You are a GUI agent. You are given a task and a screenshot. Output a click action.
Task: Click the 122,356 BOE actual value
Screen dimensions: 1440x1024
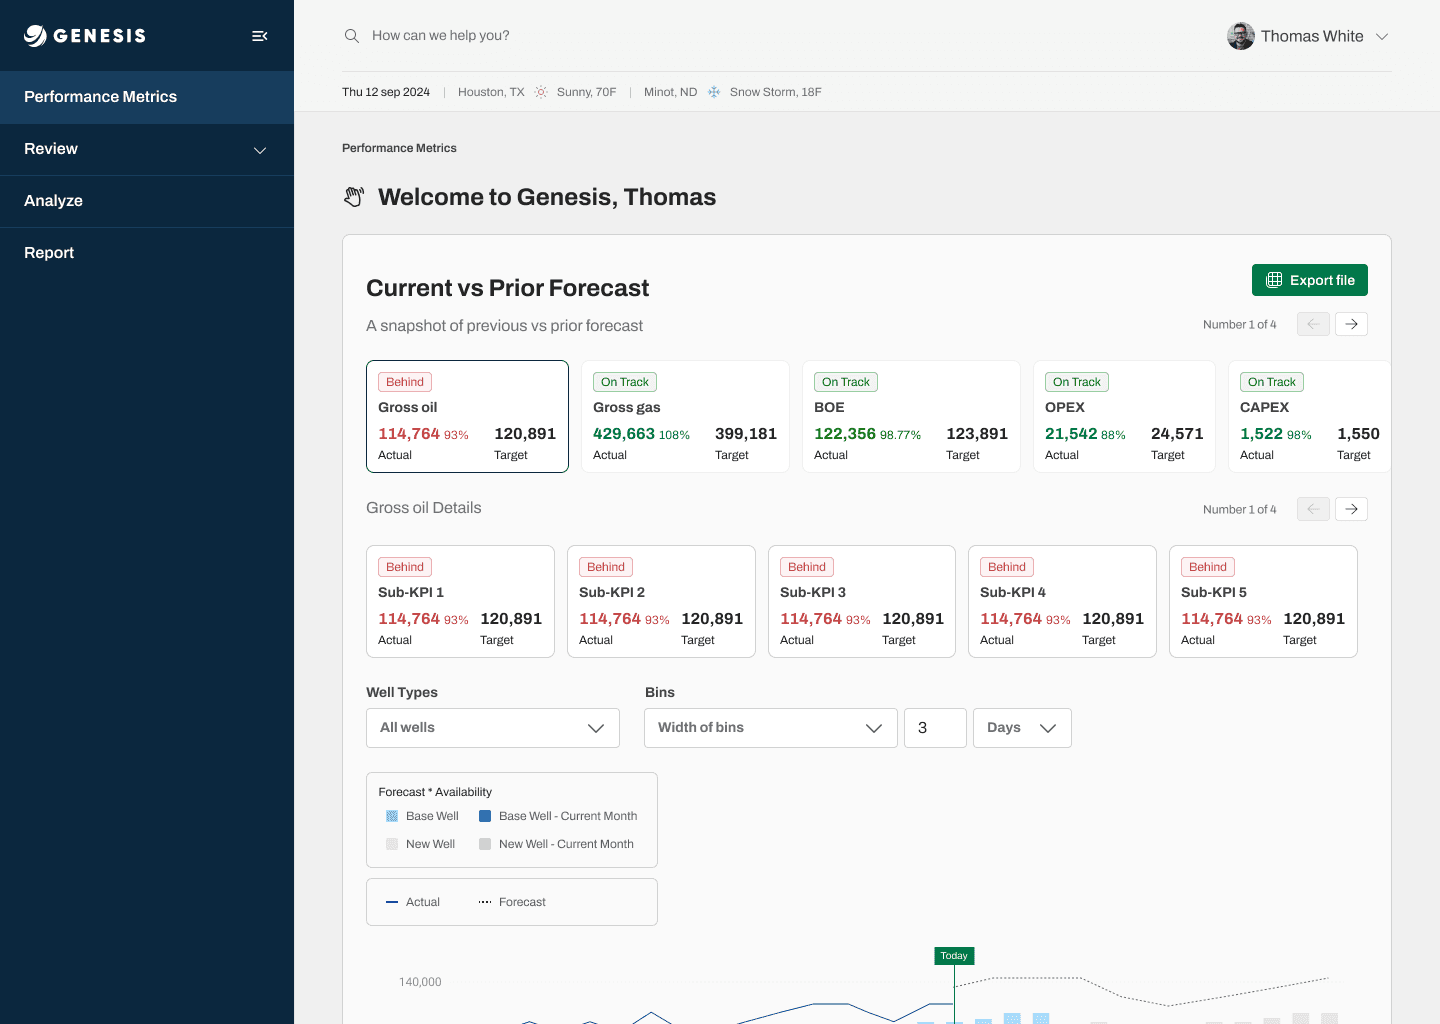845,434
